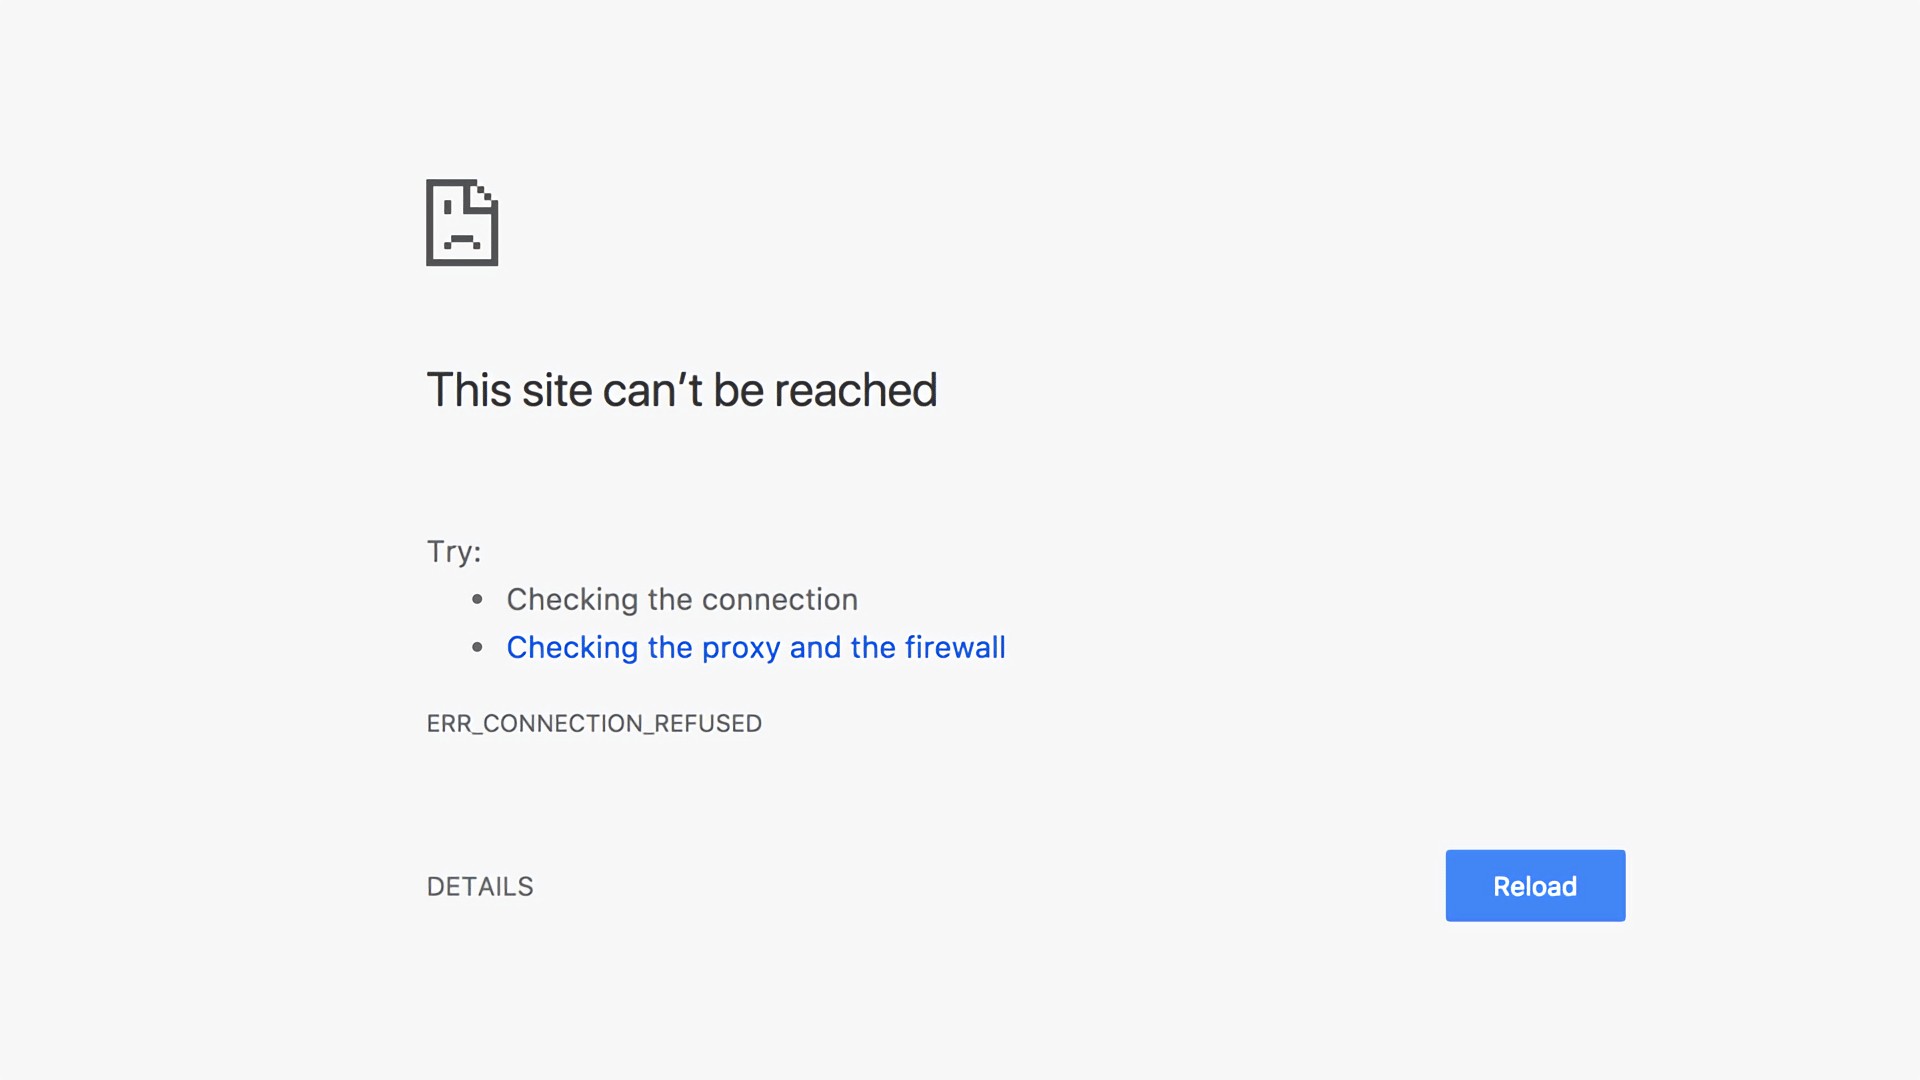Viewport: 1920px width, 1080px height.
Task: Reload the page with the blue button
Action: point(1535,886)
